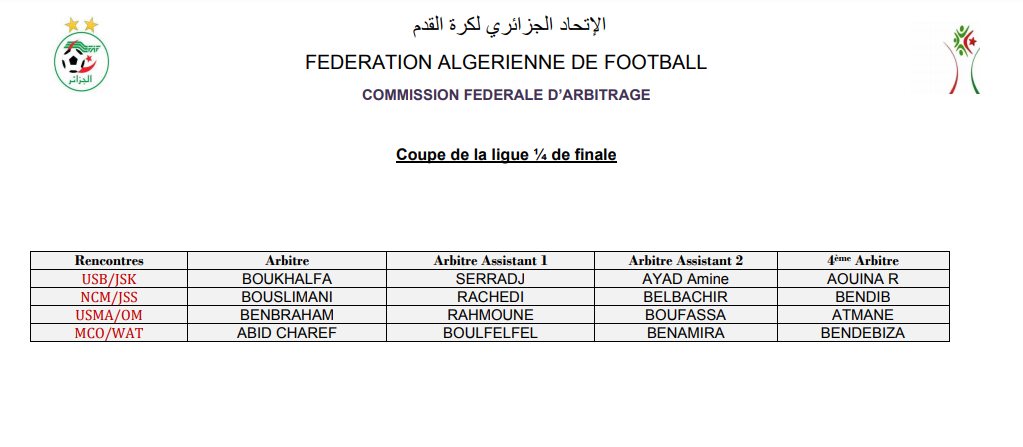Screen dimensions: 1023x447
Task: Click the 4ème Arbitre column header
Action: coord(863,260)
